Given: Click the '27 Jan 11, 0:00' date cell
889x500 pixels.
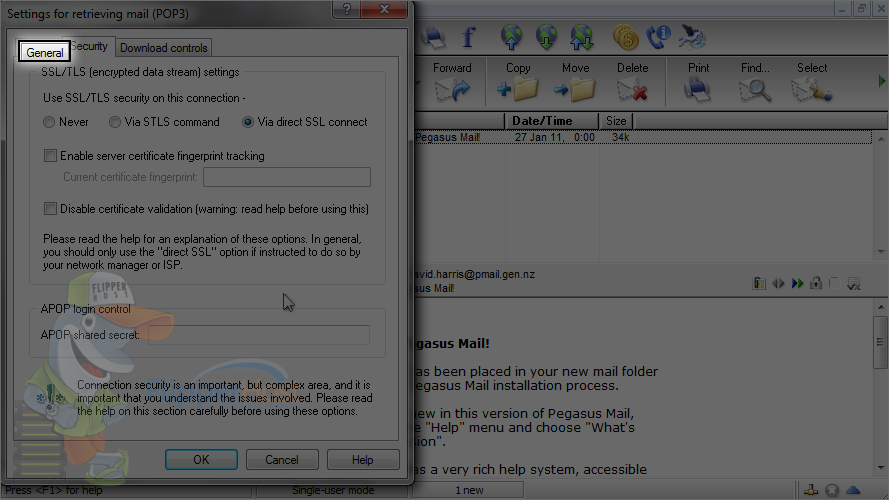Looking at the screenshot, I should tap(554, 137).
